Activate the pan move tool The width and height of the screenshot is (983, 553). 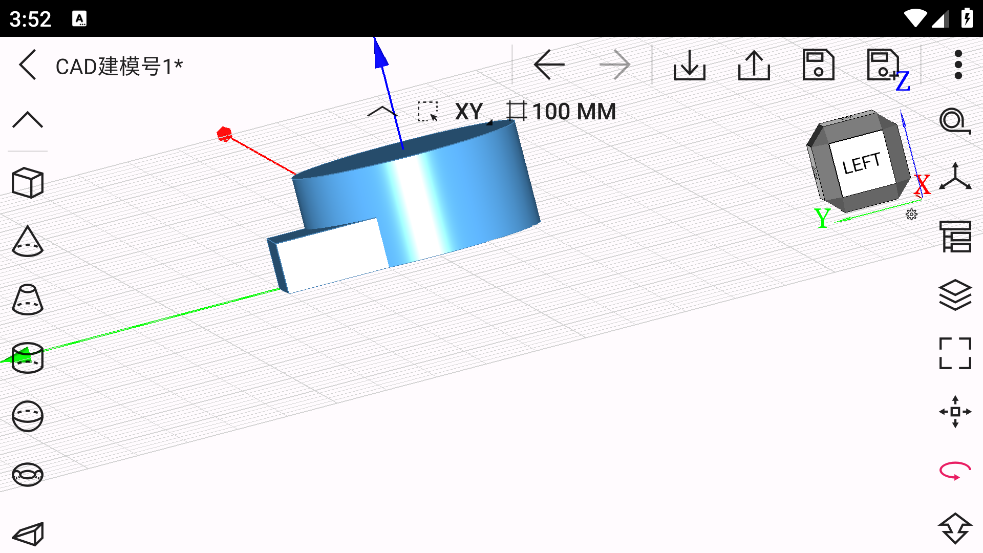tap(955, 411)
